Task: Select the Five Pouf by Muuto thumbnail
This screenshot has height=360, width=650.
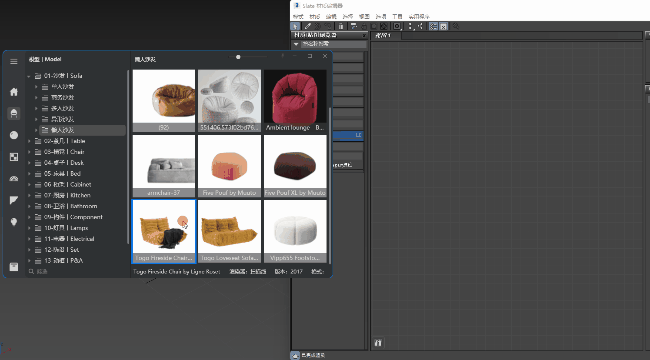Action: pos(229,166)
